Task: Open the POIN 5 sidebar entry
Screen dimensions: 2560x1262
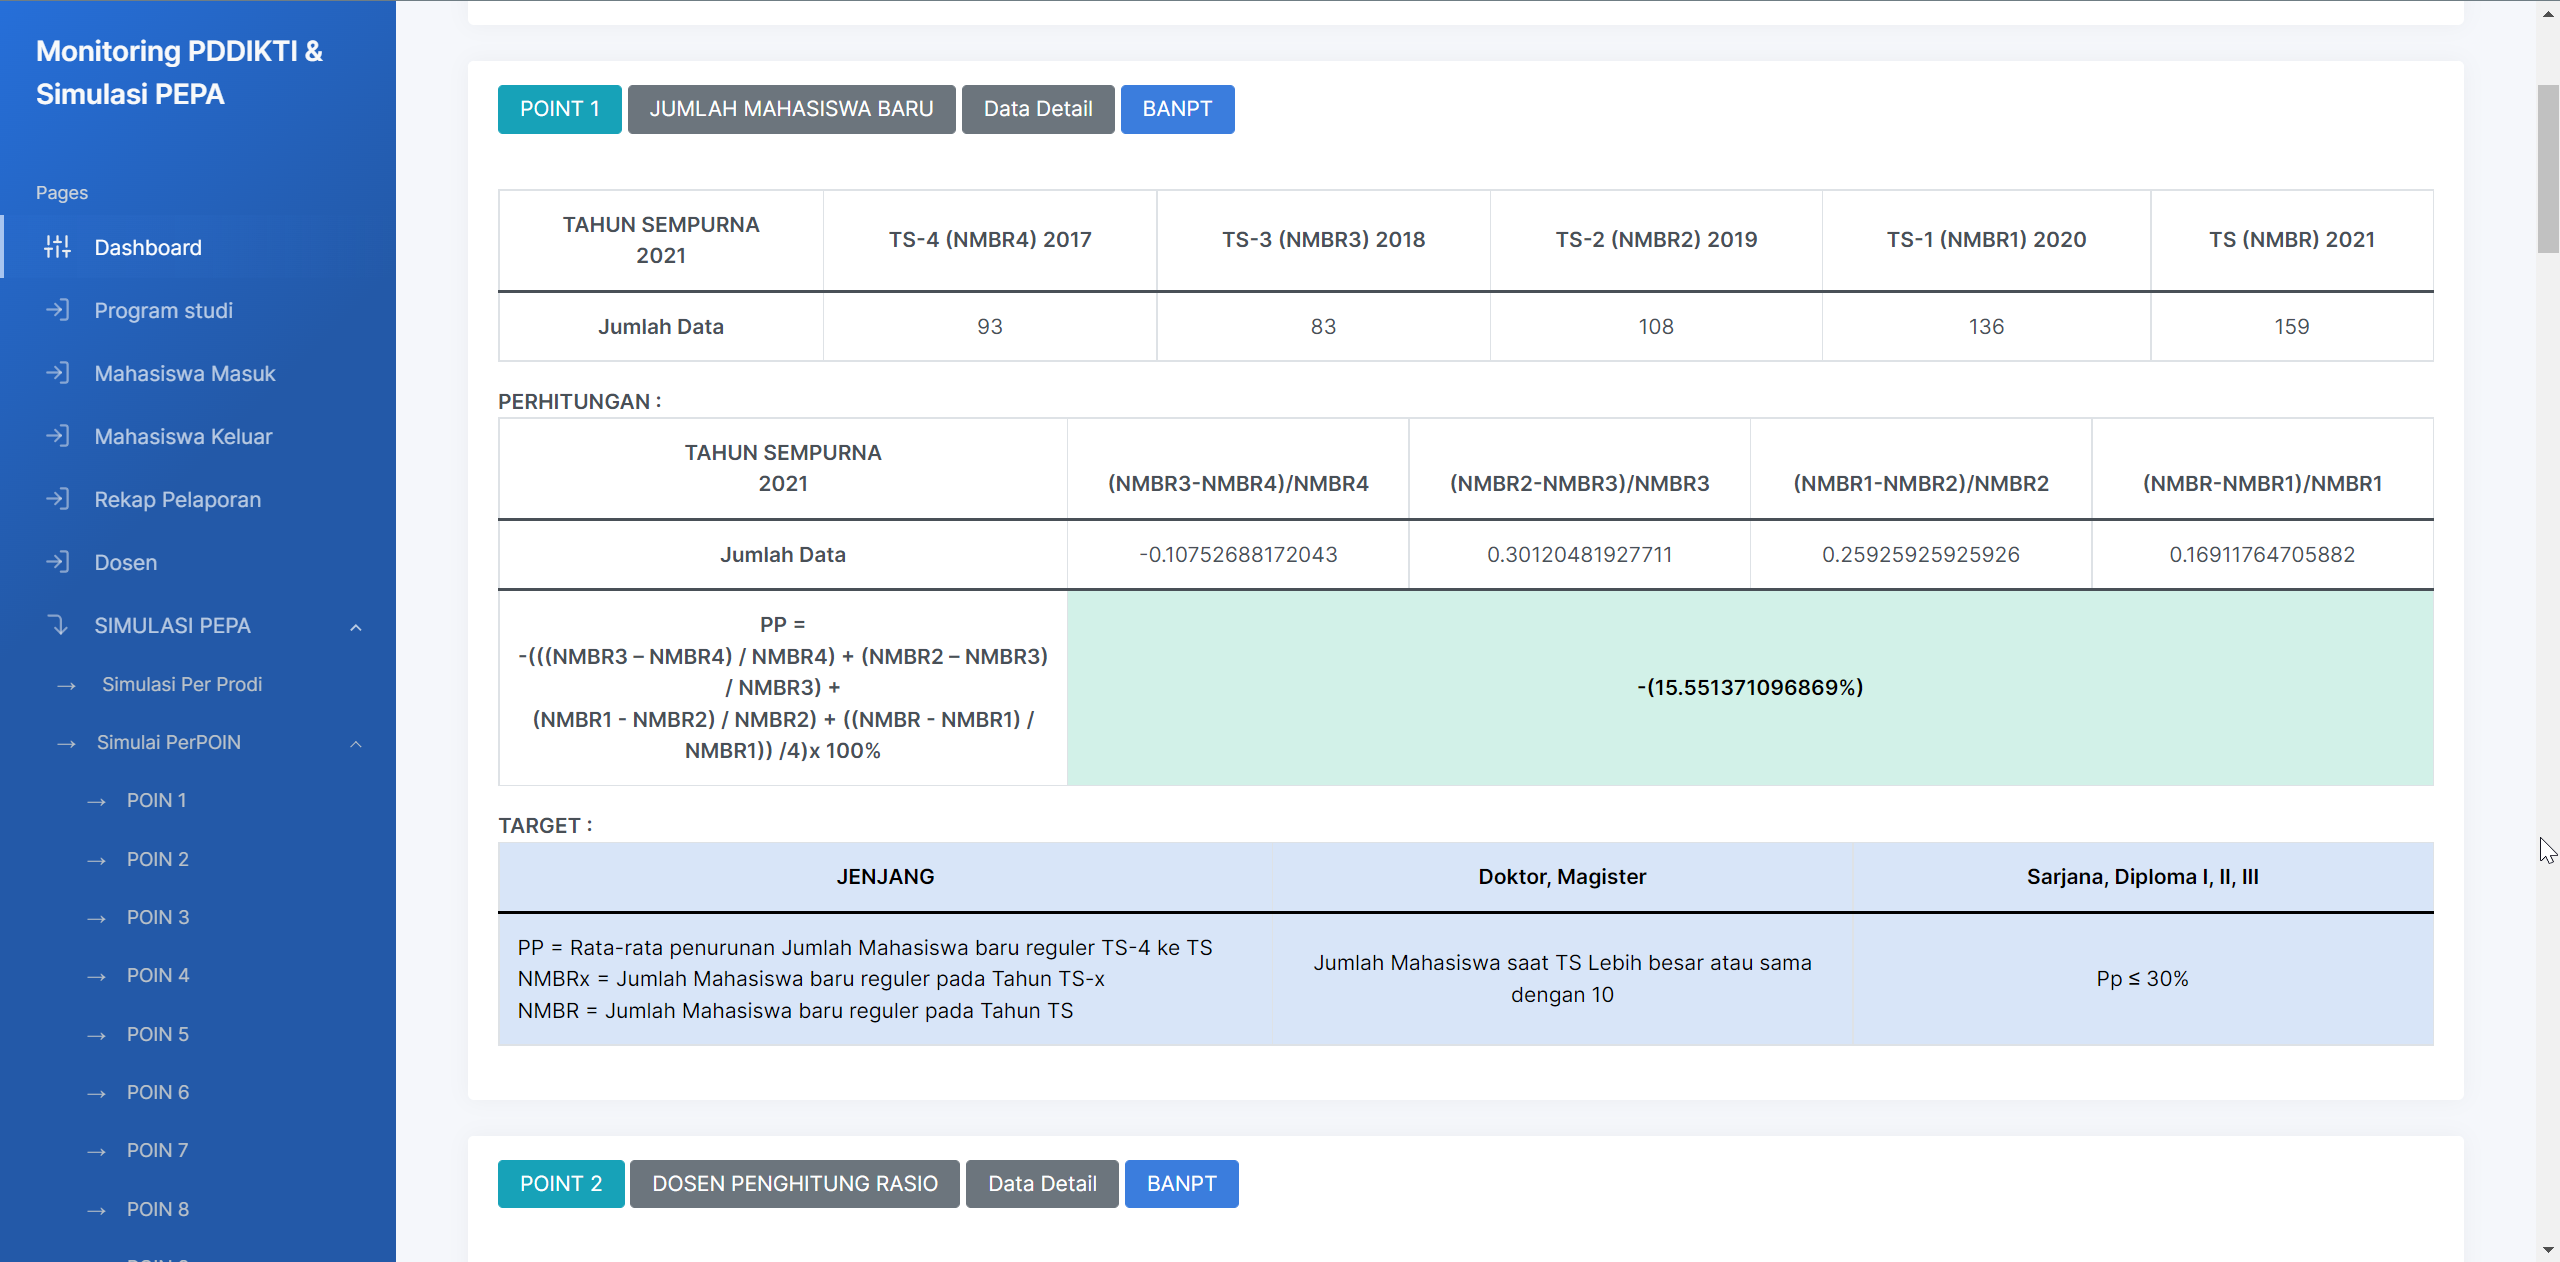Action: click(x=157, y=1034)
